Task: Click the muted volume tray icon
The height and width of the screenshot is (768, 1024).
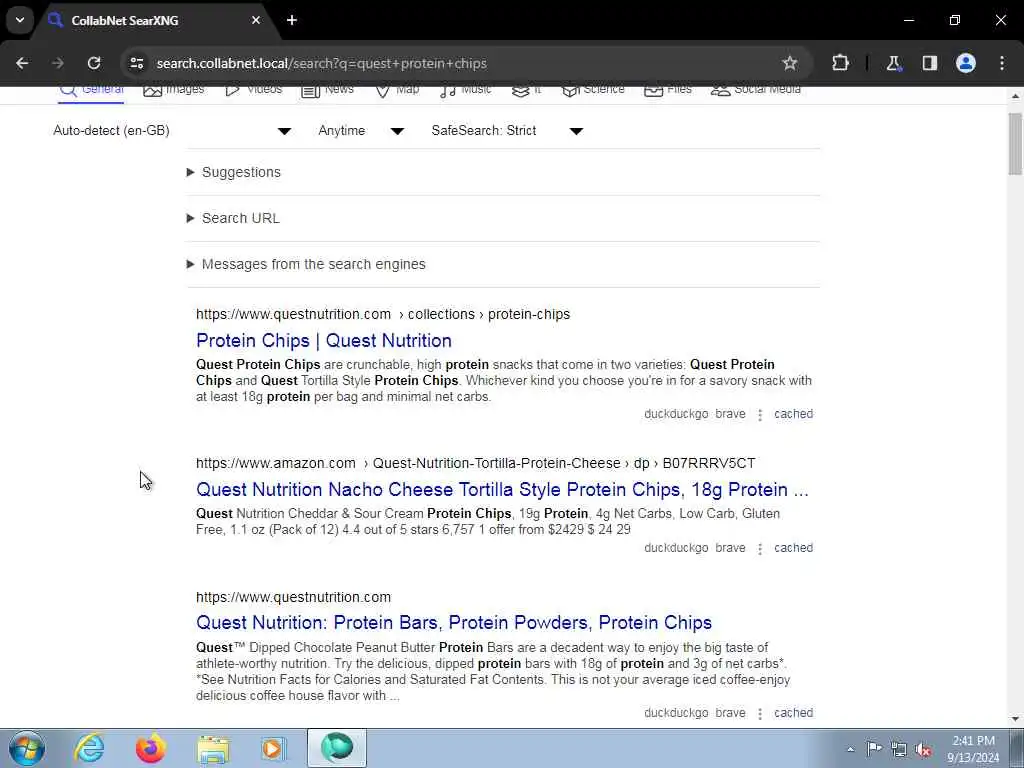Action: point(923,749)
